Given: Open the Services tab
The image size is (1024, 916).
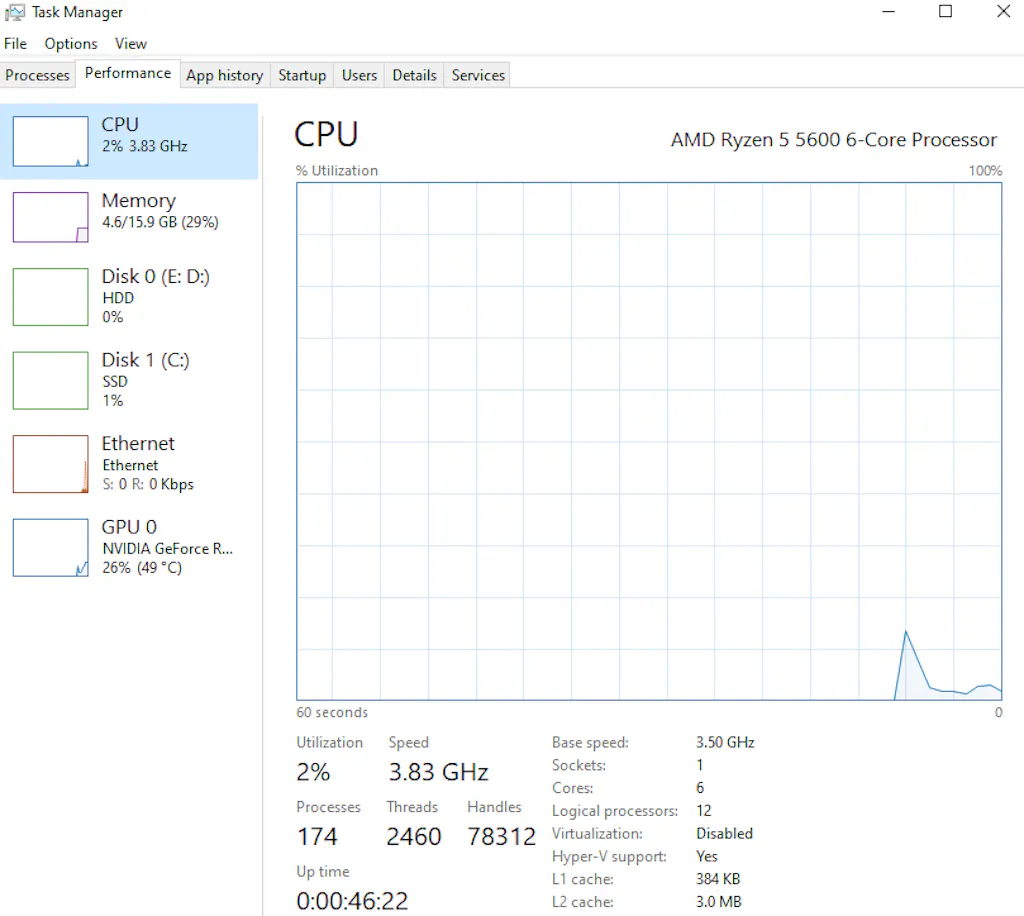Looking at the screenshot, I should click(x=477, y=75).
